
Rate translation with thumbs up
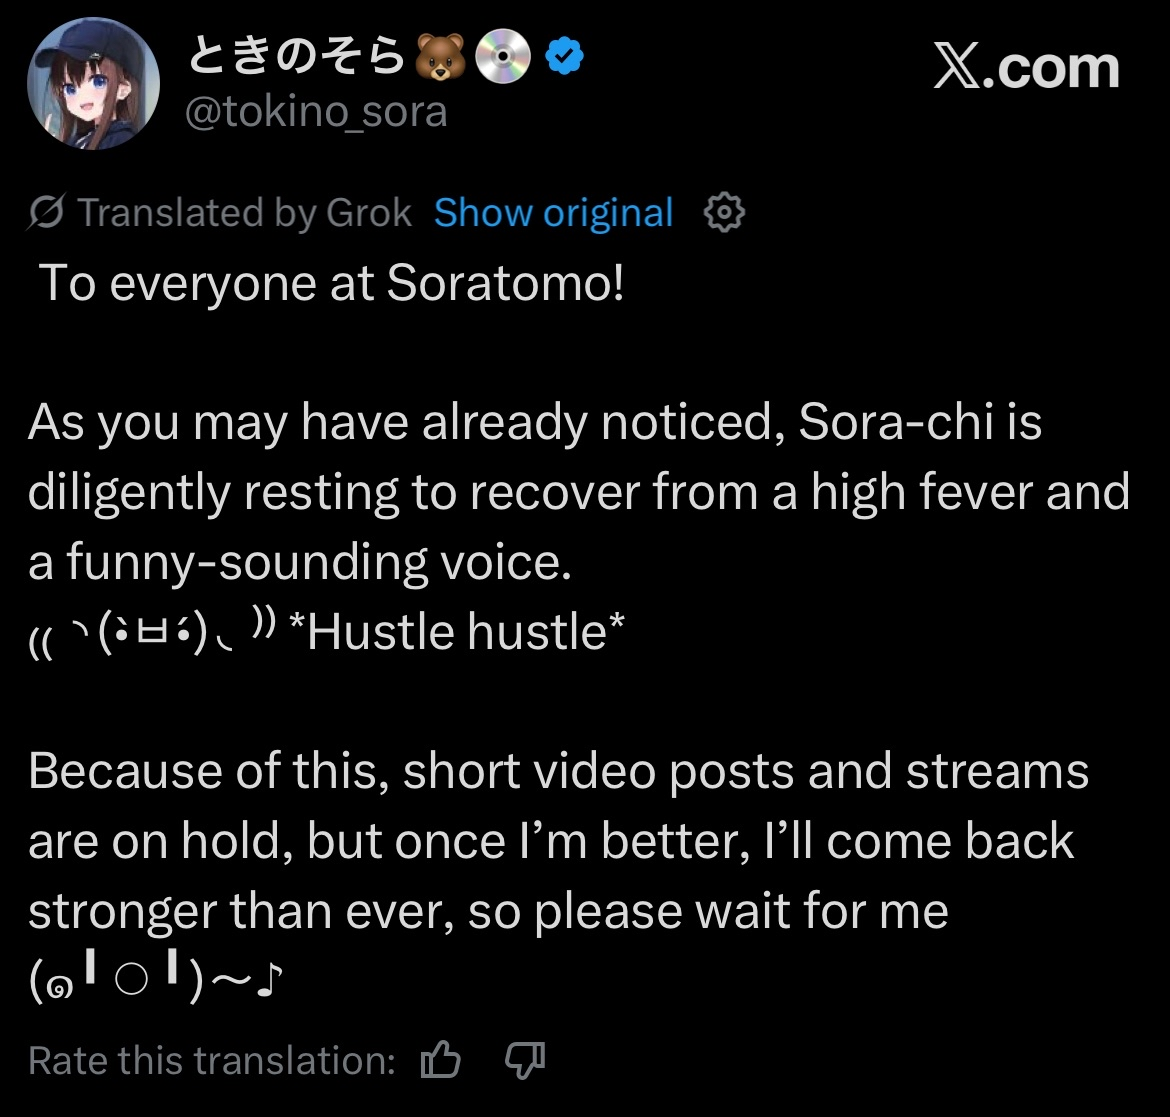click(x=440, y=1060)
